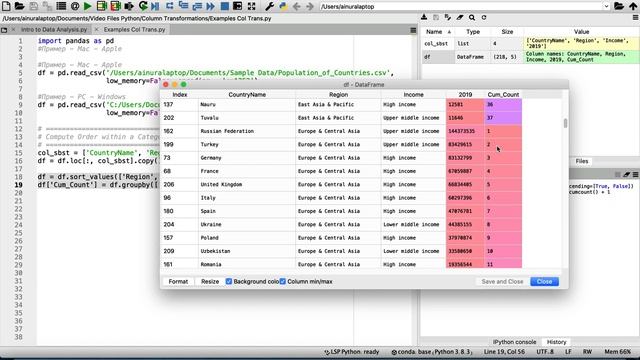640x360 pixels.
Task: Open Preferences with the wrench icon
Action: [x=269, y=6]
